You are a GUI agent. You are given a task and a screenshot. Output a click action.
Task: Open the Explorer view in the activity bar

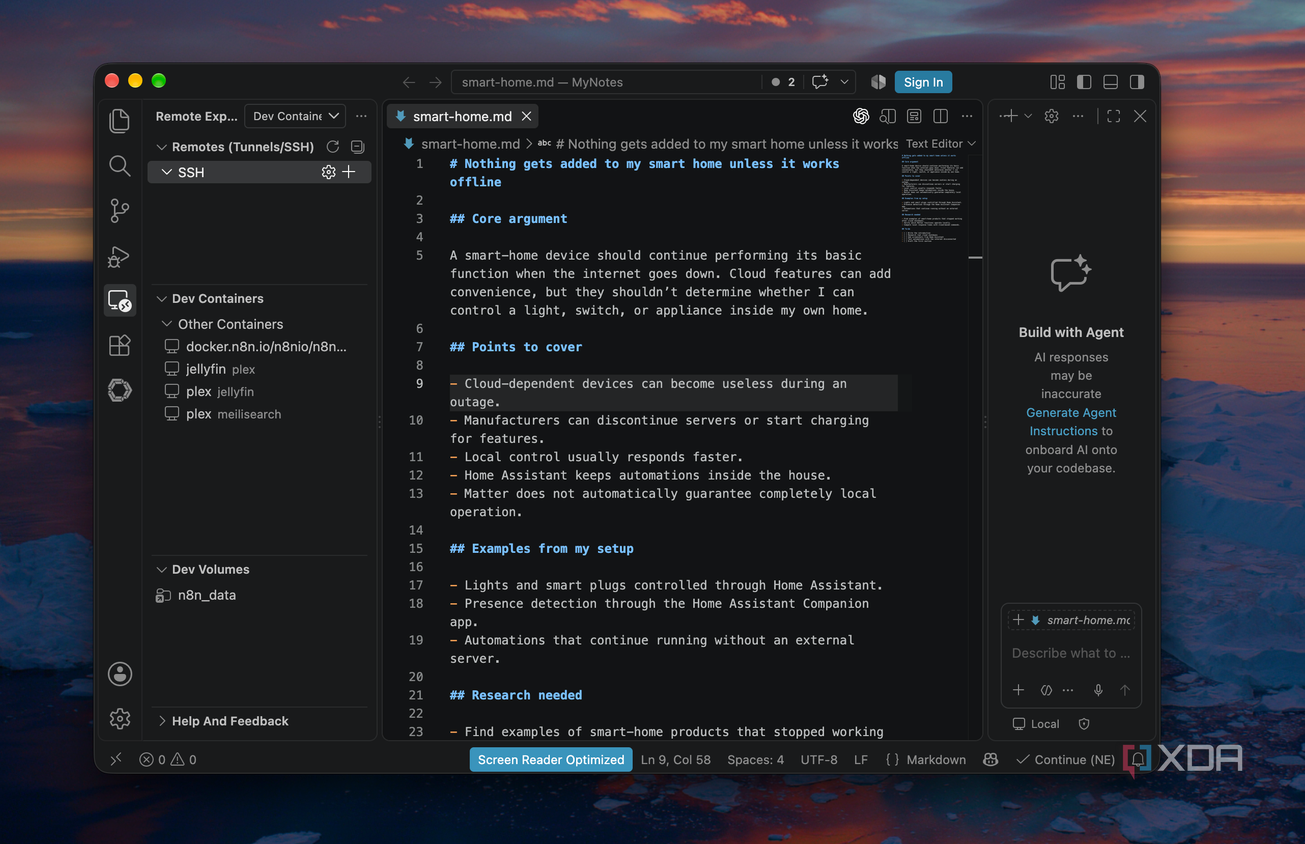pos(120,121)
